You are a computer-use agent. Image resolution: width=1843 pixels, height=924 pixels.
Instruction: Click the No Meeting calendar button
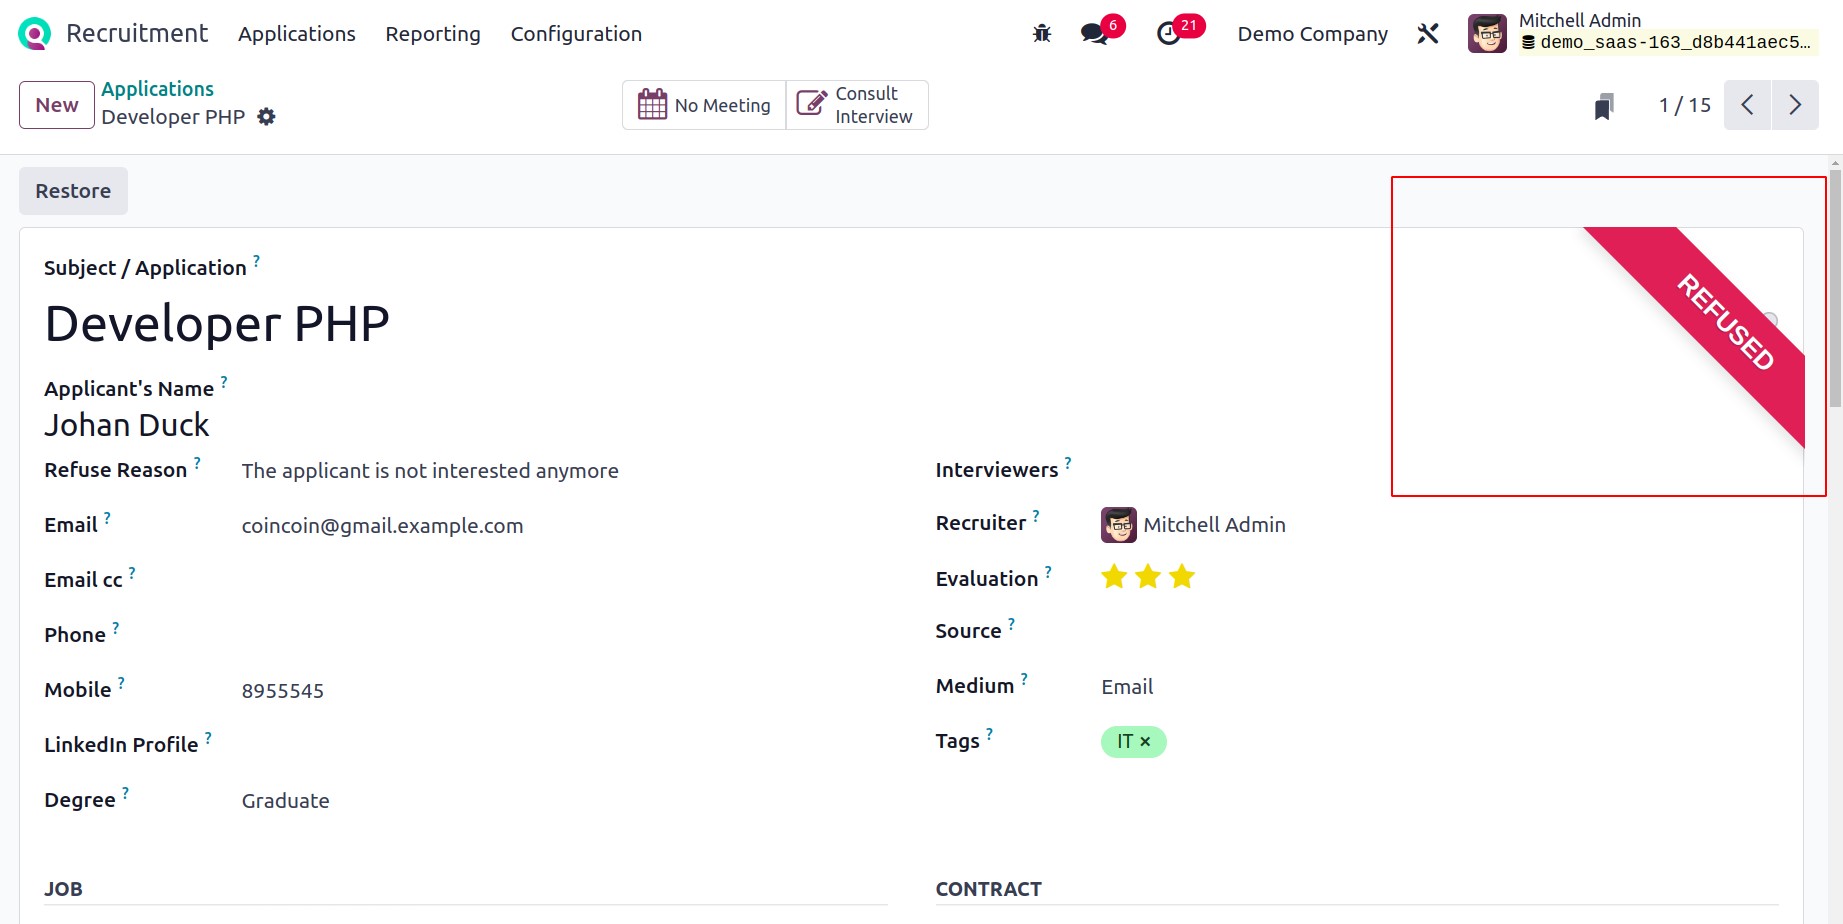(704, 105)
